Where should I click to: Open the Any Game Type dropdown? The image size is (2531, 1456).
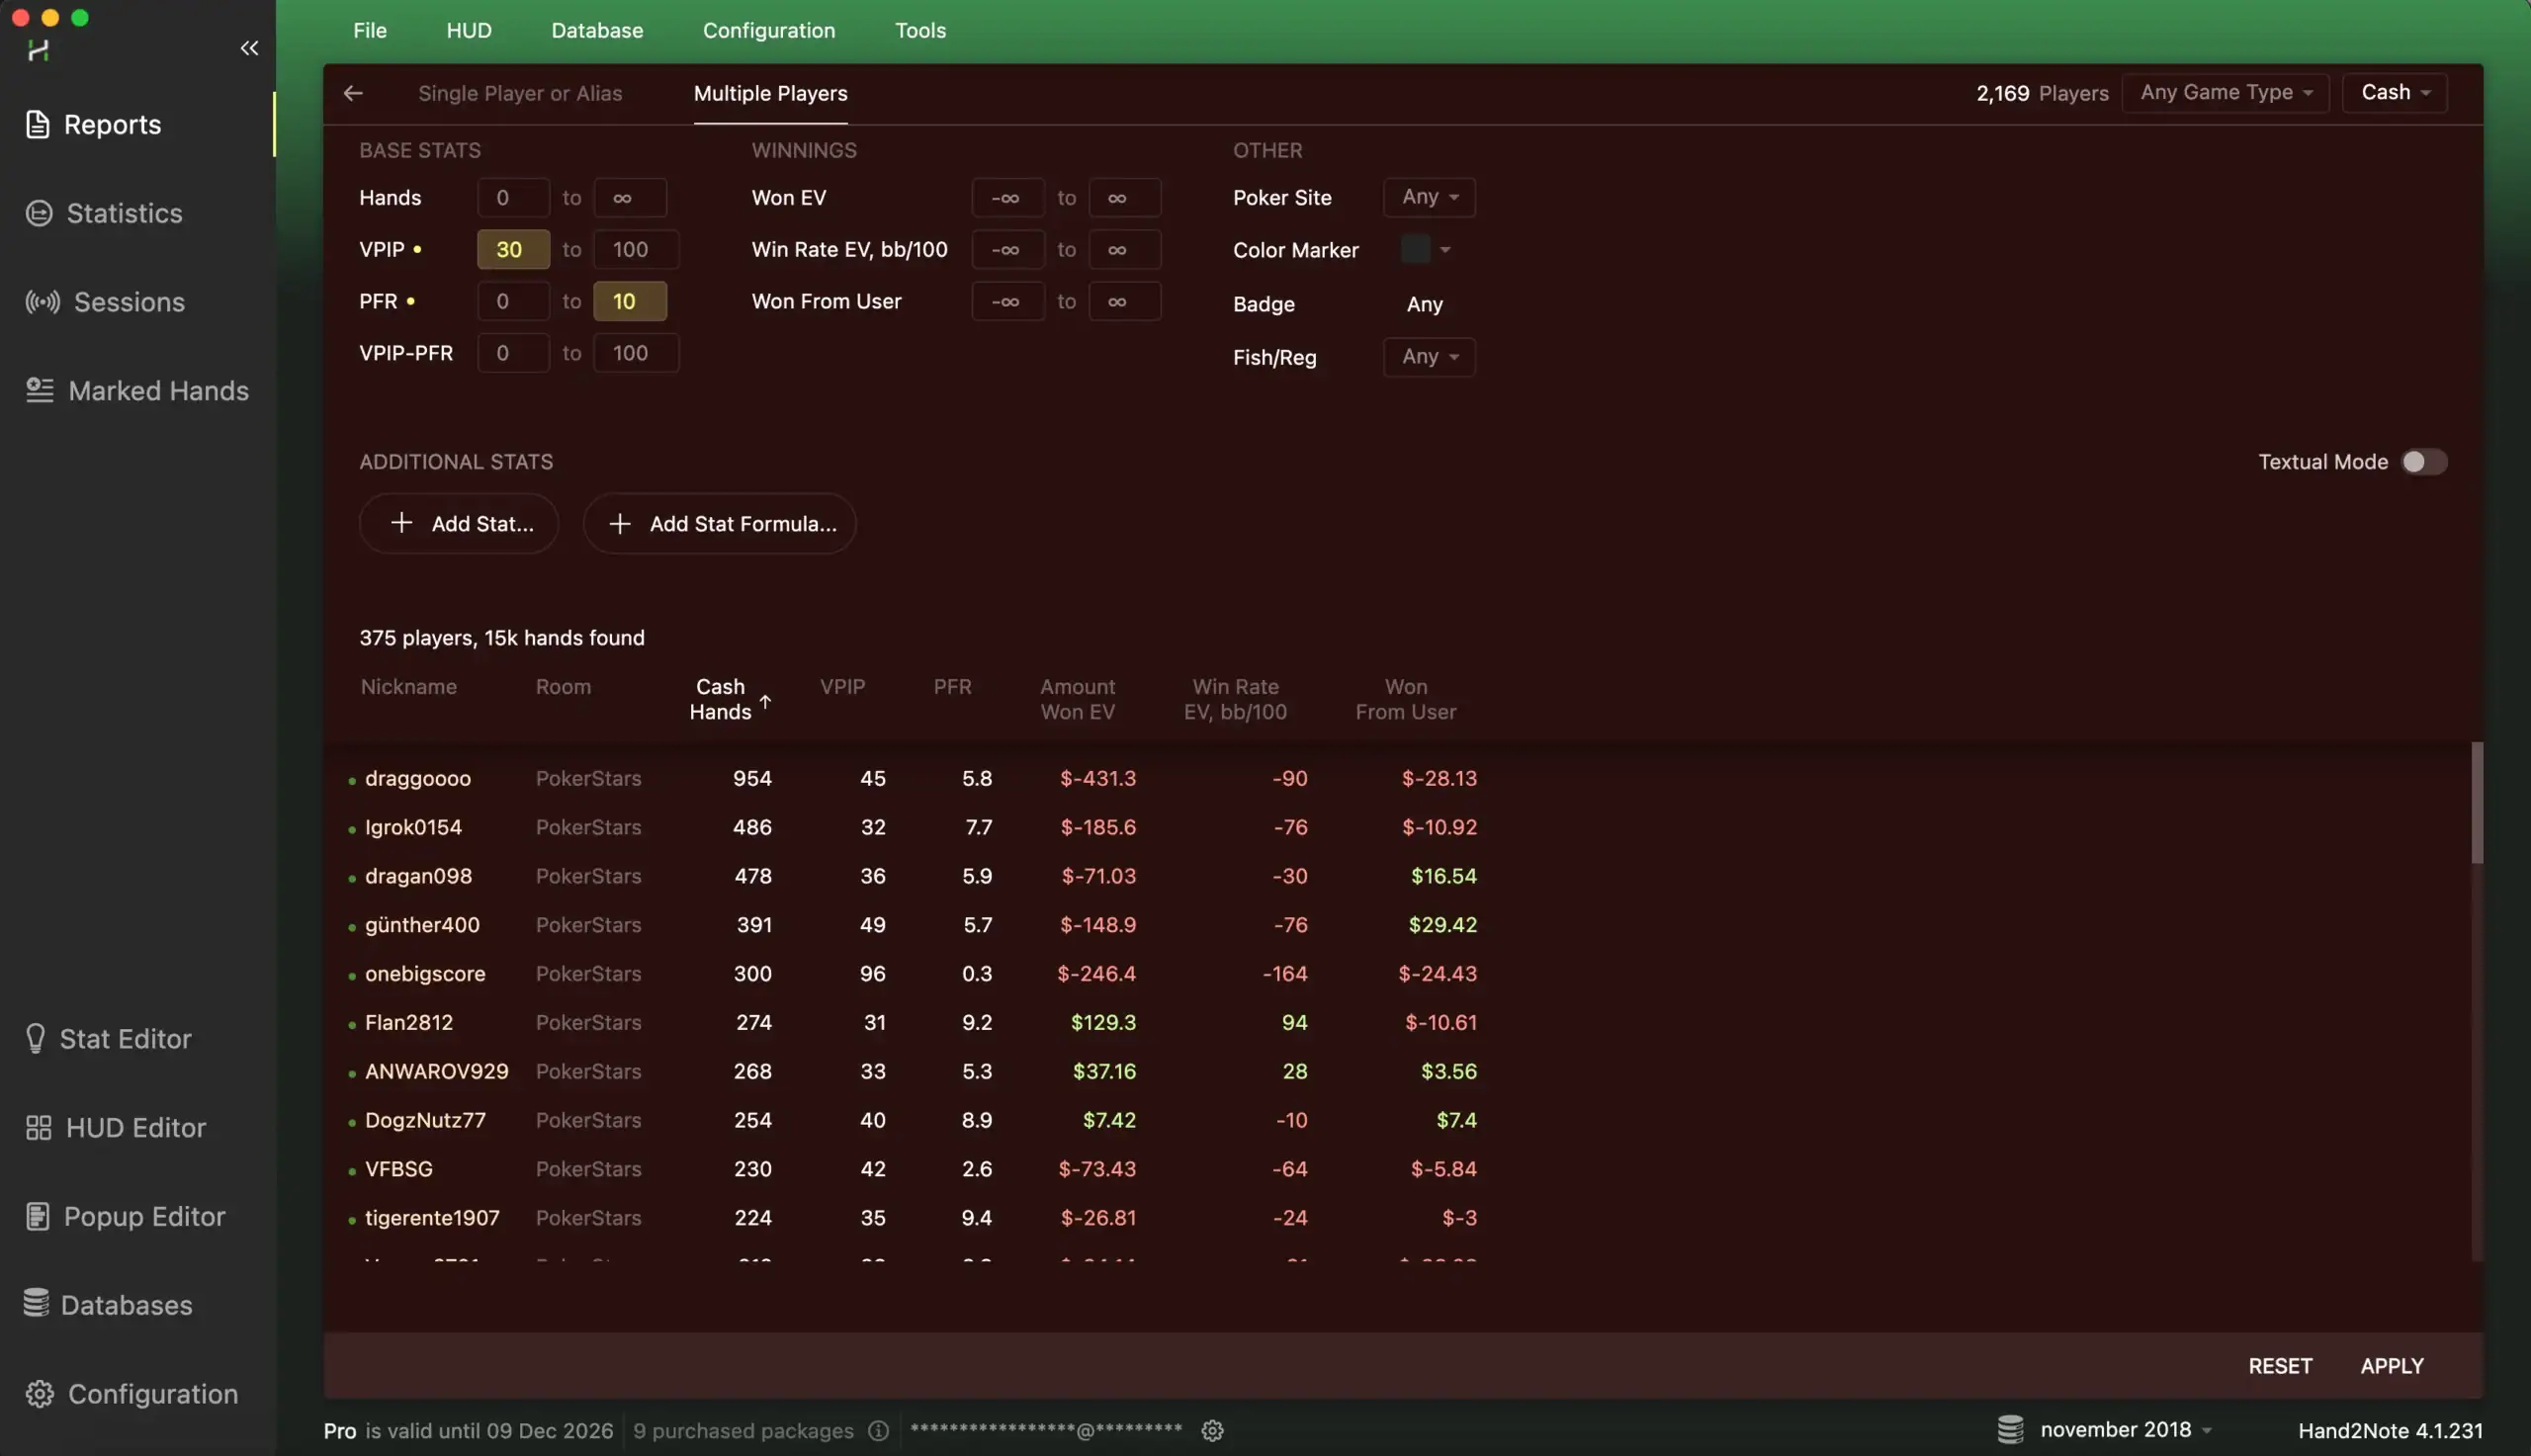coord(2225,92)
